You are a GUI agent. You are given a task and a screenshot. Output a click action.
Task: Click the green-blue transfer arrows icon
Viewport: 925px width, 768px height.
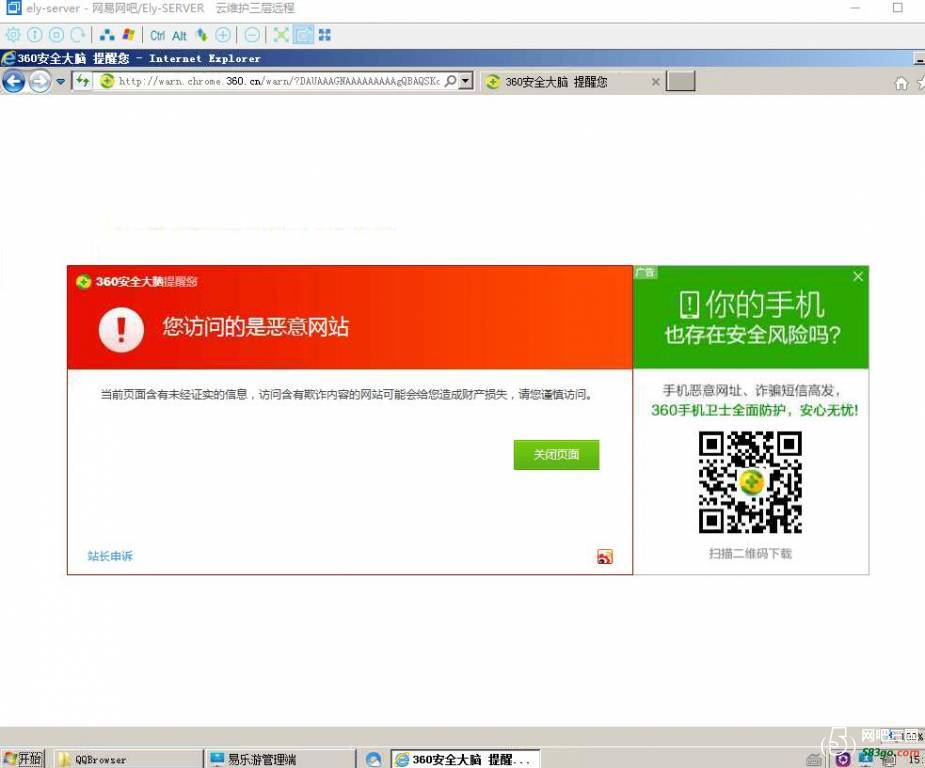pos(202,35)
